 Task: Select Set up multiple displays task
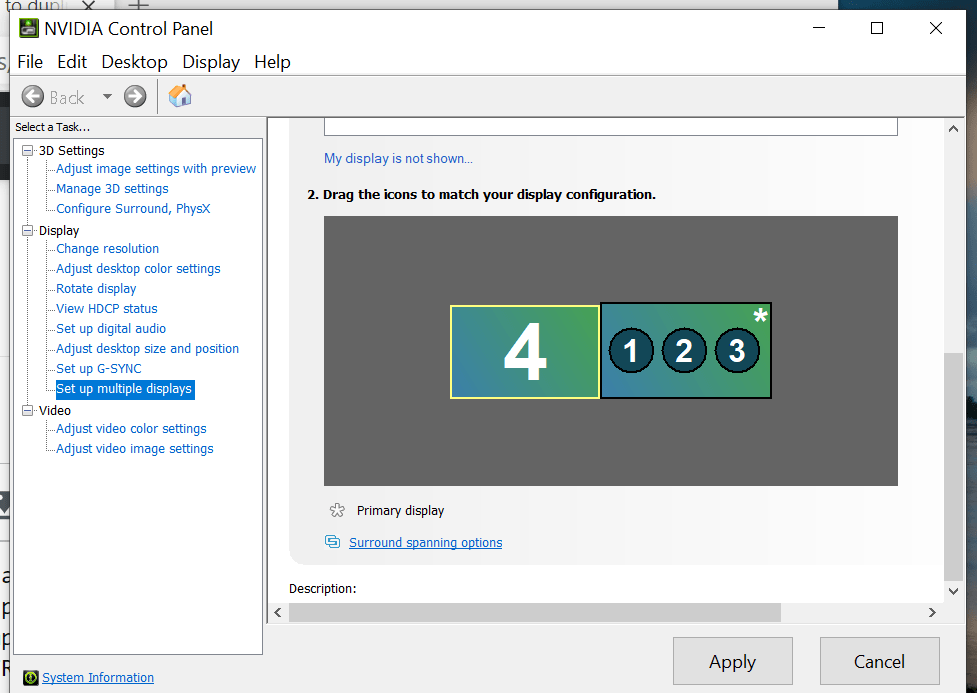click(125, 389)
